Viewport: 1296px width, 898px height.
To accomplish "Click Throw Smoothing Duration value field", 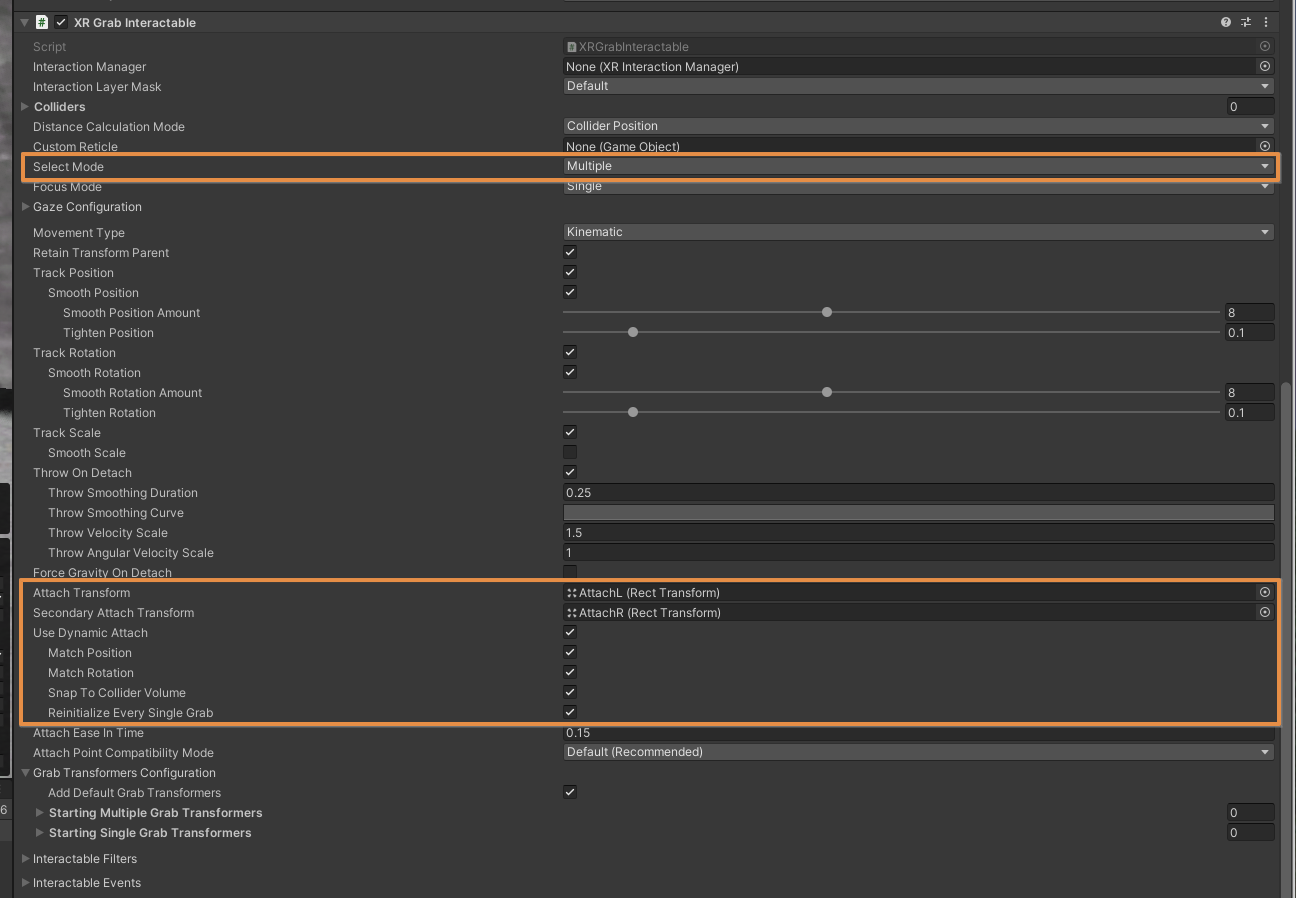I will 918,492.
